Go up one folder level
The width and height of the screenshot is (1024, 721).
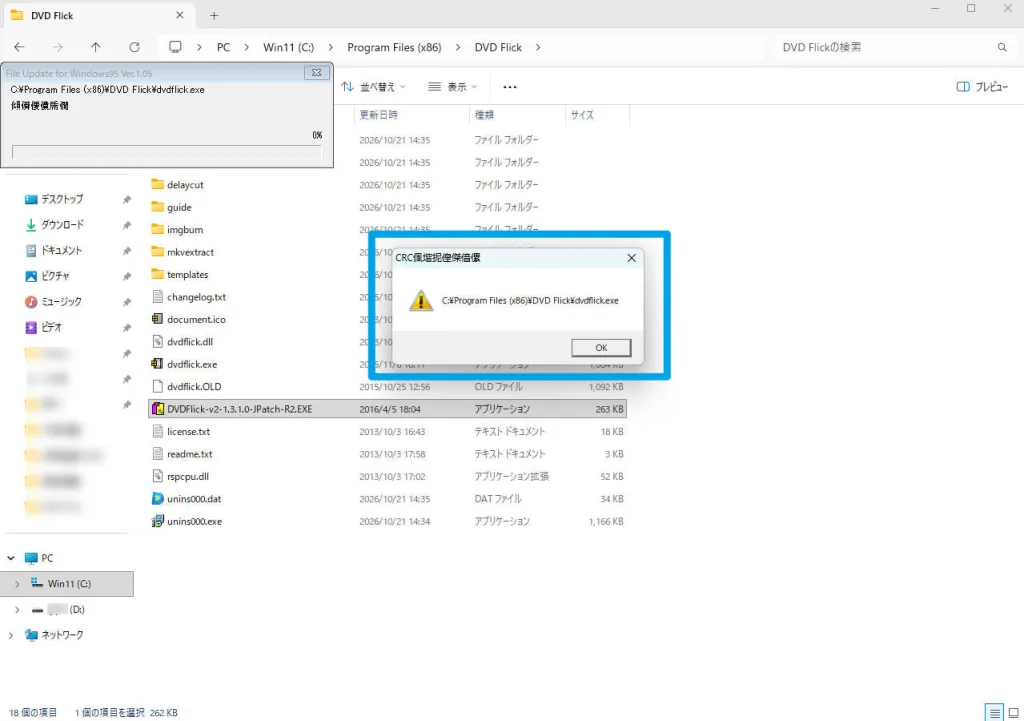point(96,47)
